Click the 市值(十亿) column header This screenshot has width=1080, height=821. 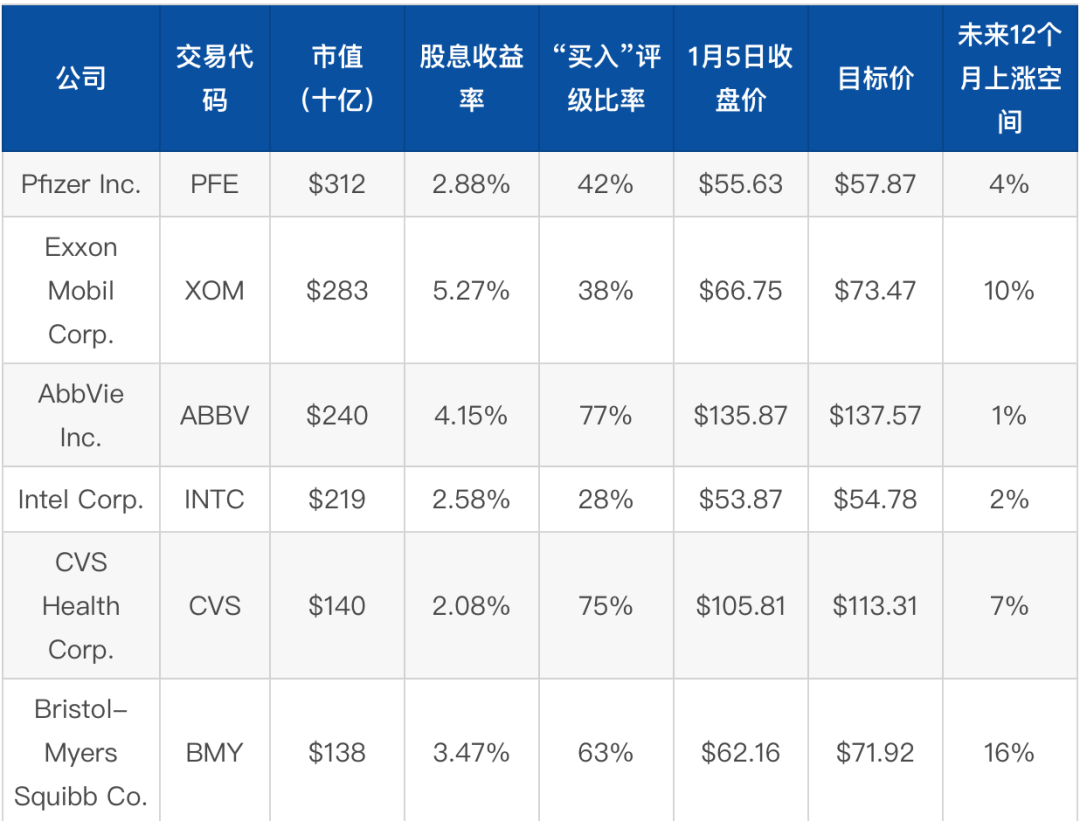[337, 78]
